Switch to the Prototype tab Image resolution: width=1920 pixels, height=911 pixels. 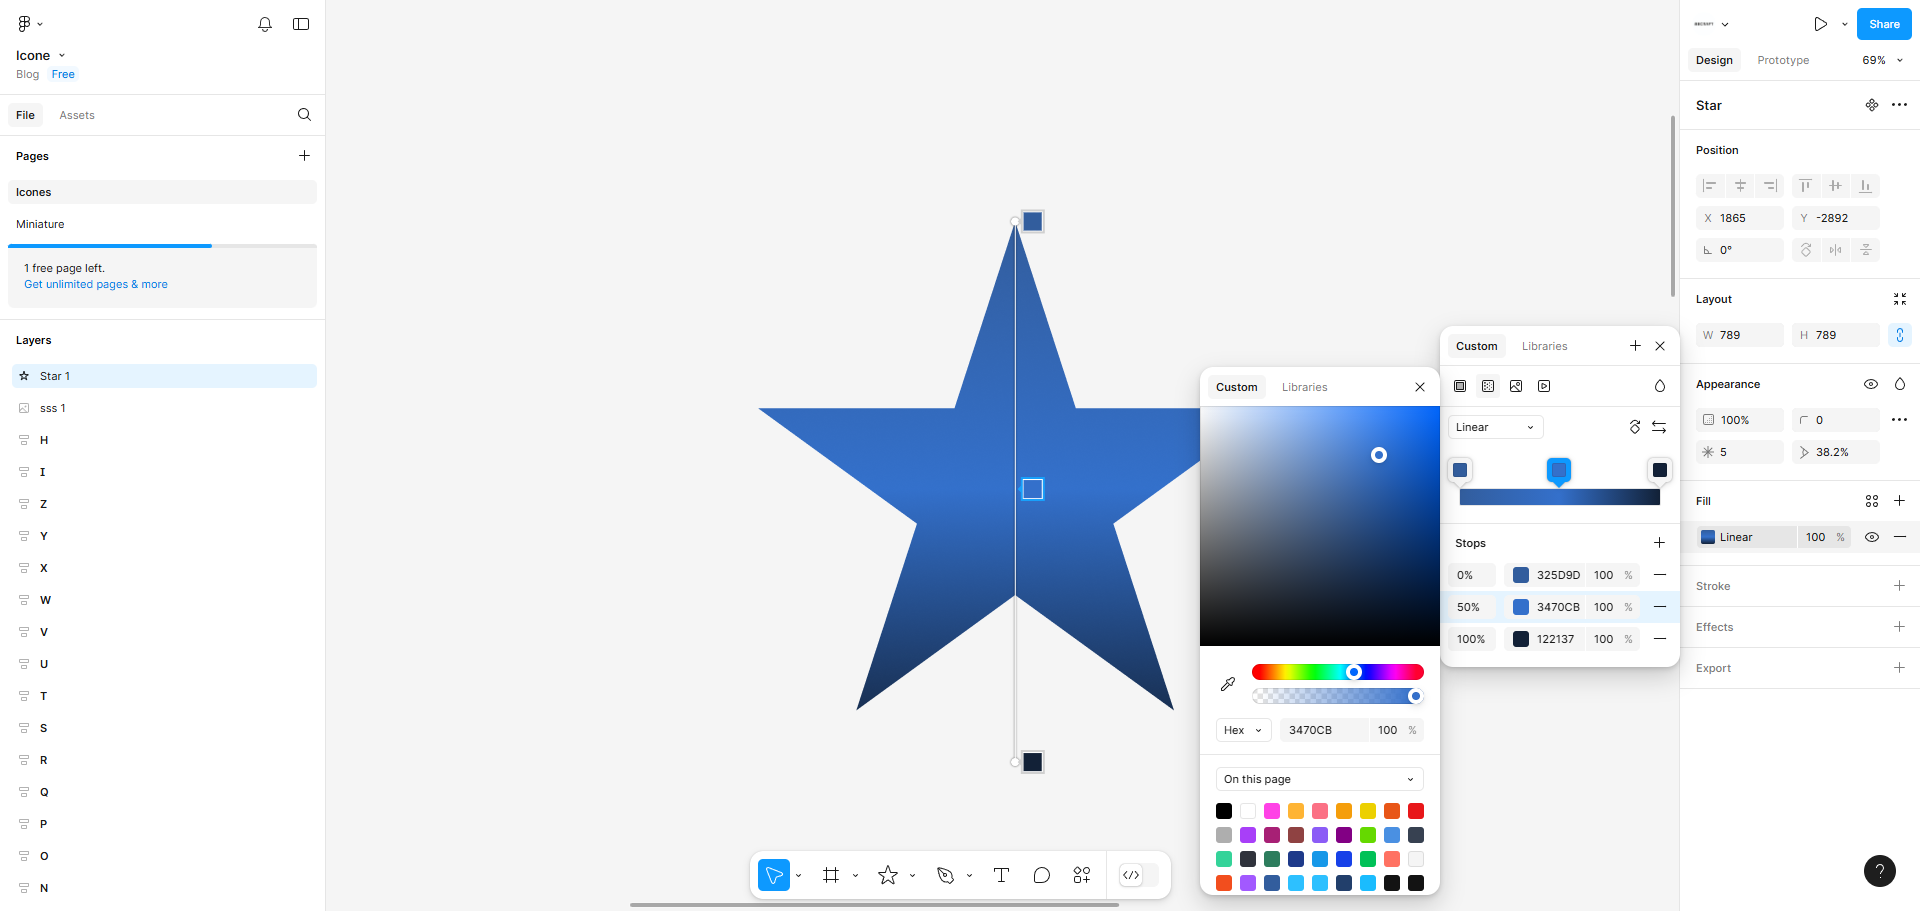pos(1783,60)
